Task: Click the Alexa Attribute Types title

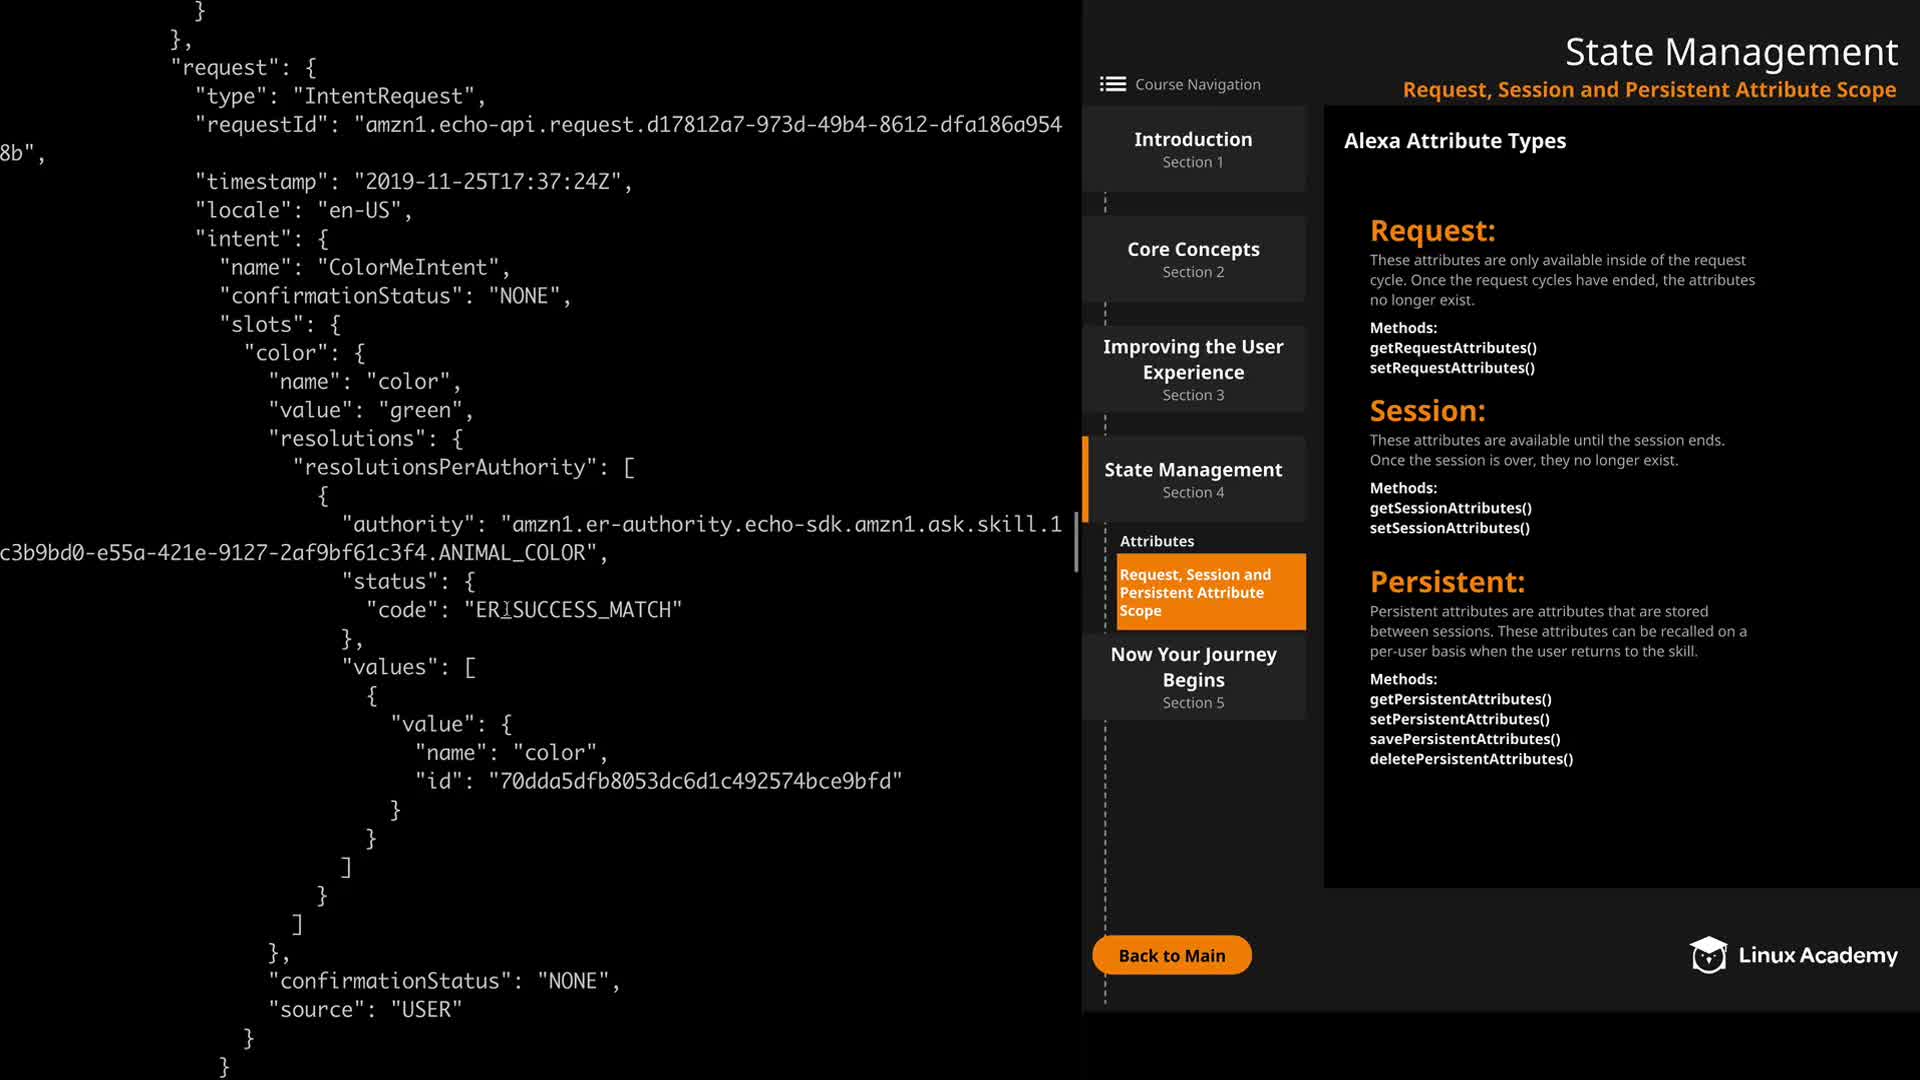Action: (1454, 141)
